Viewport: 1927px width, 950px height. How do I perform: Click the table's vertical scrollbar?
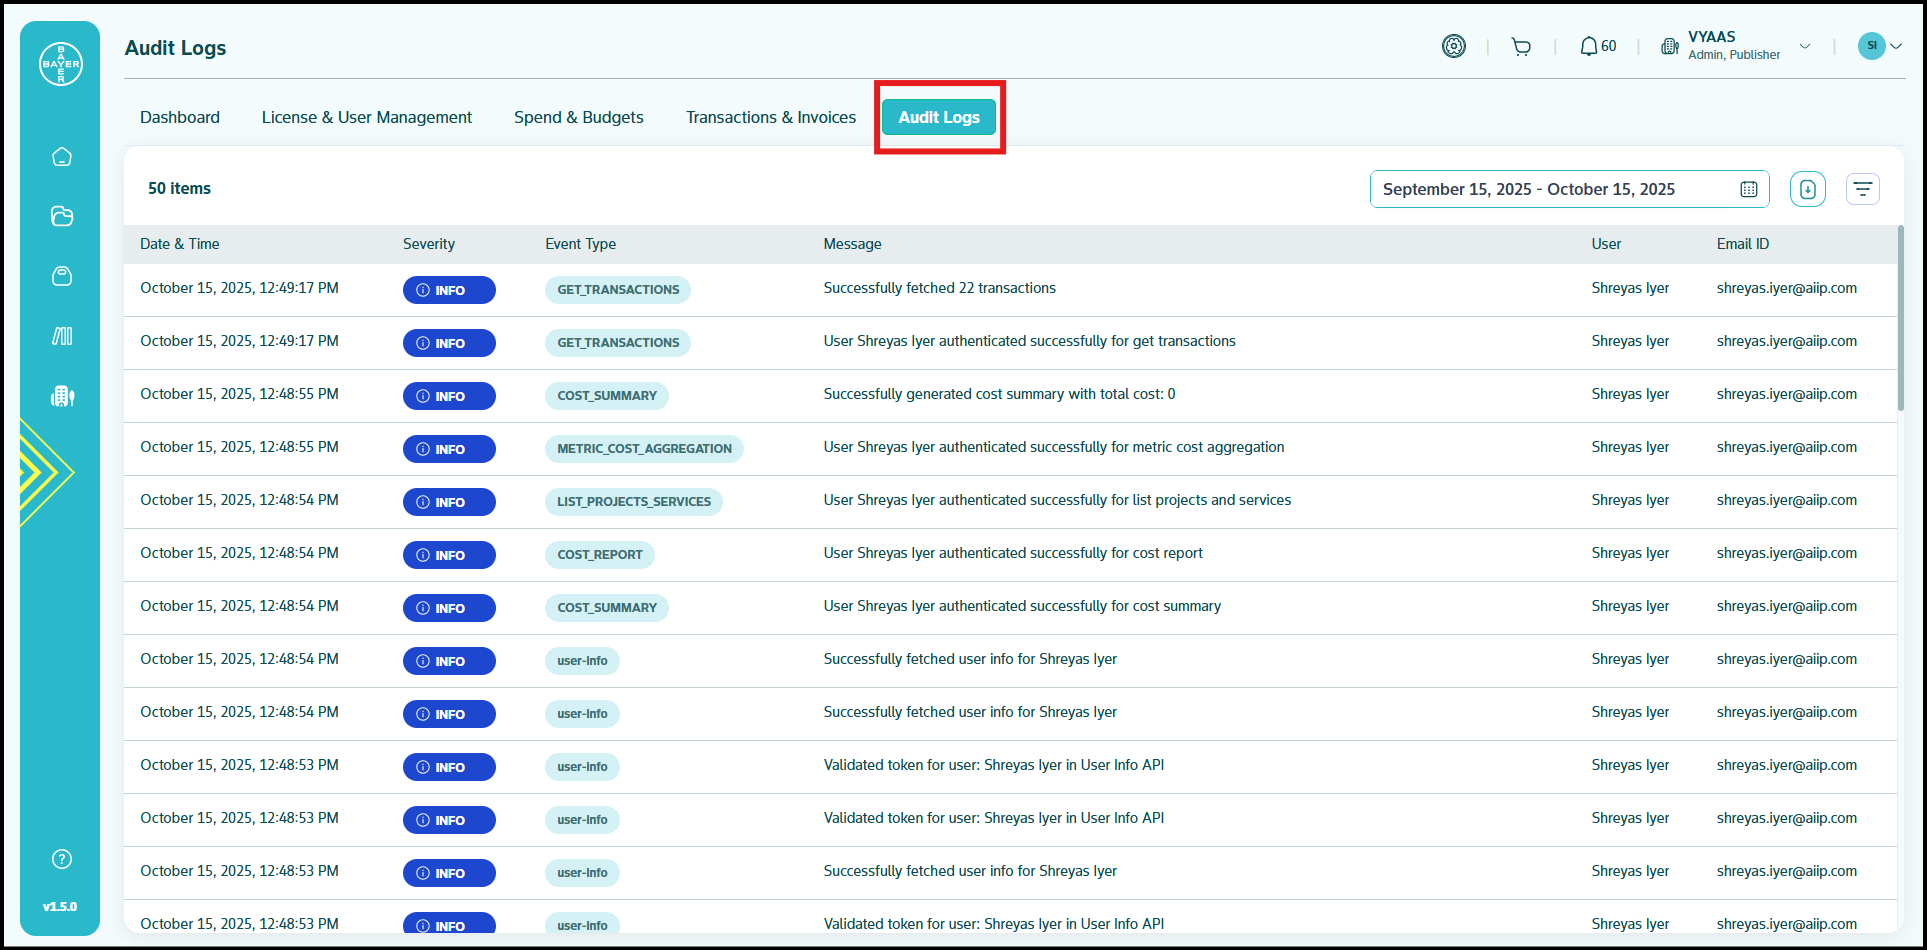[x=1900, y=318]
